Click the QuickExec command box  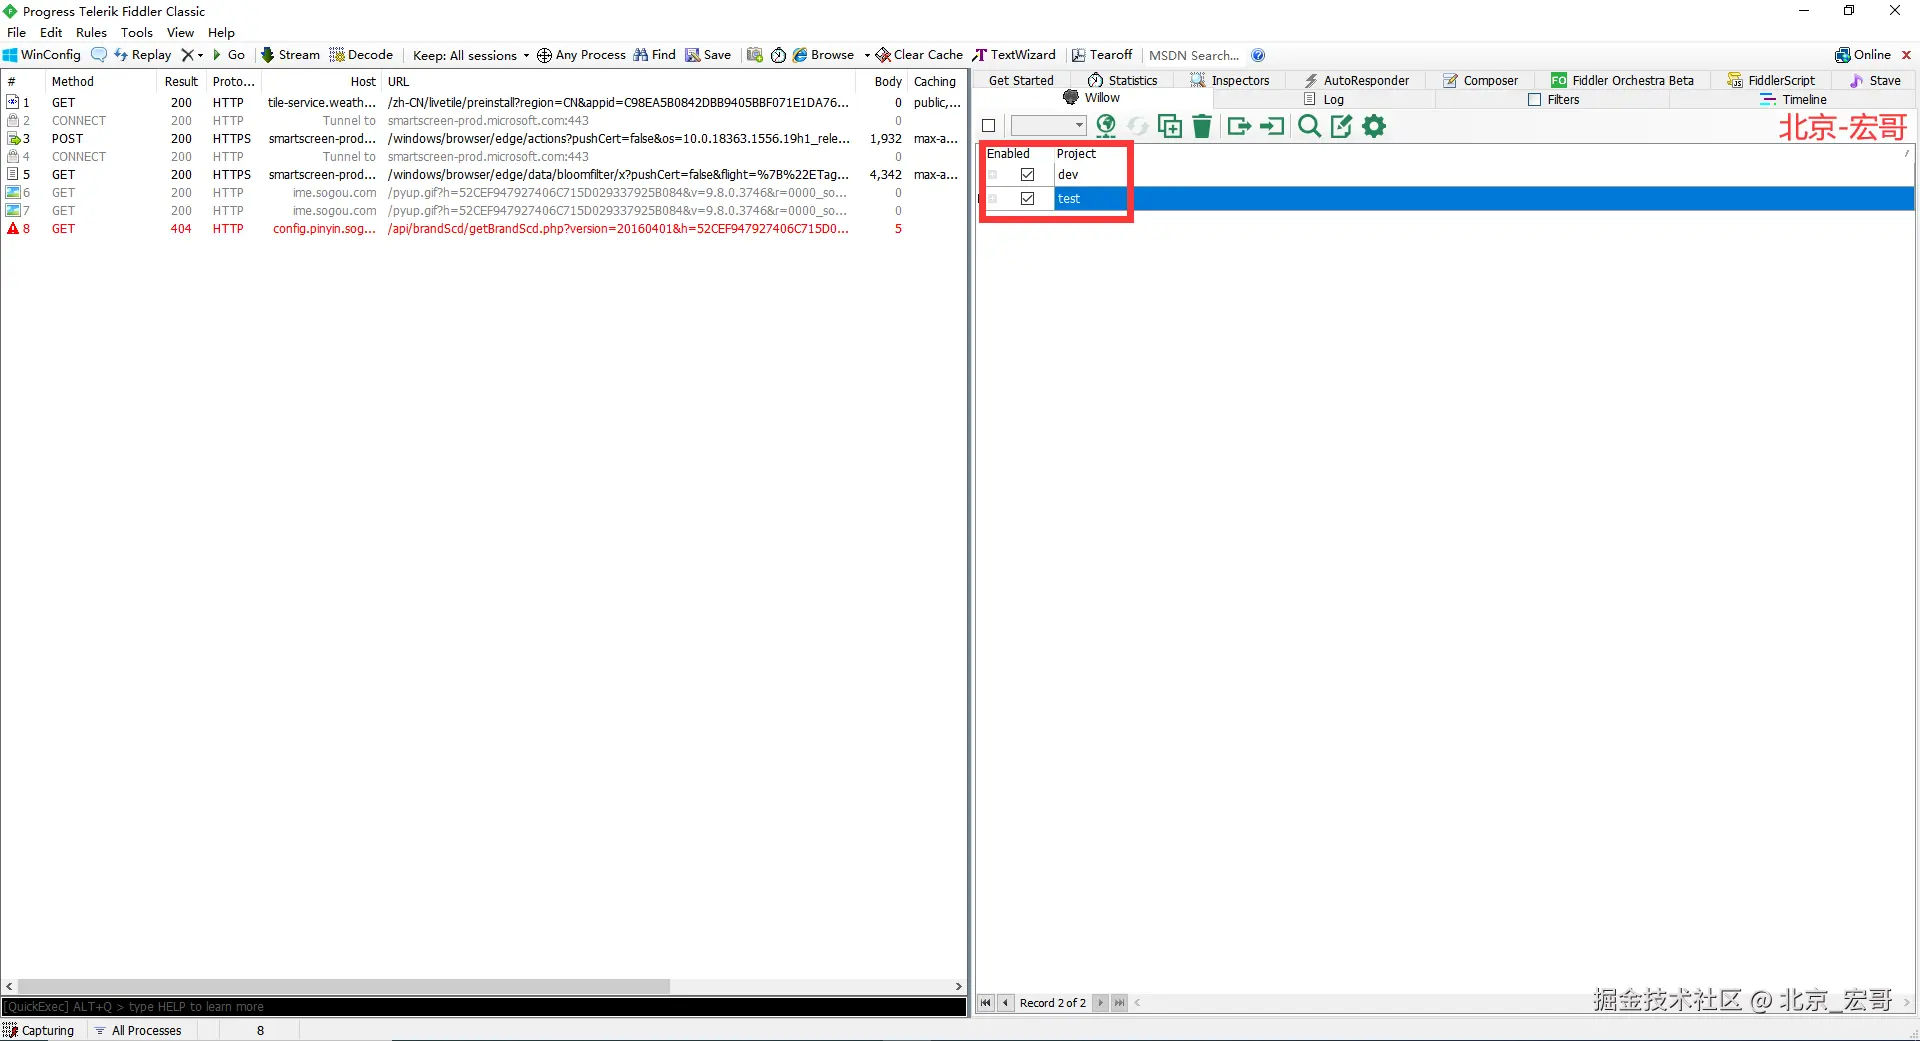point(484,1007)
